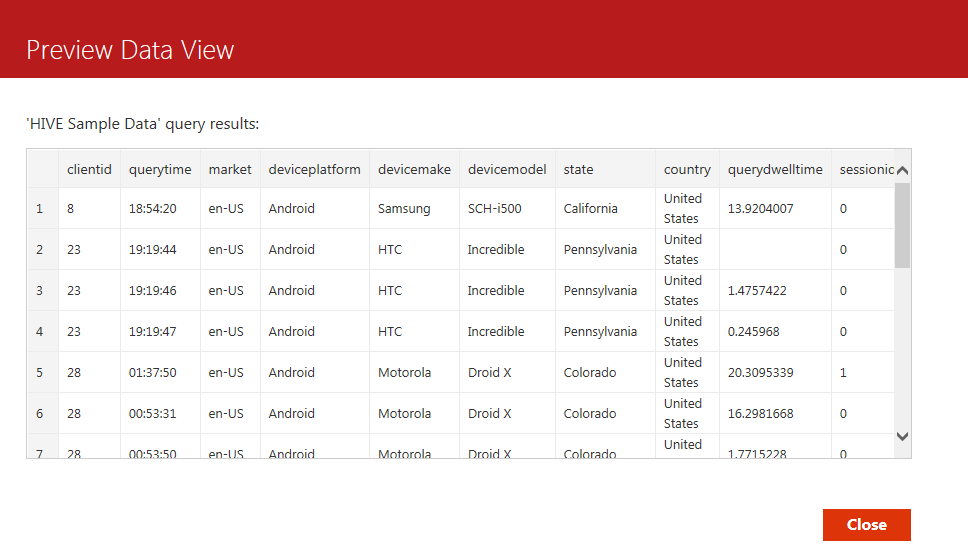Select the clientid column header
Screen dimensions: 968x557
[x=89, y=169]
